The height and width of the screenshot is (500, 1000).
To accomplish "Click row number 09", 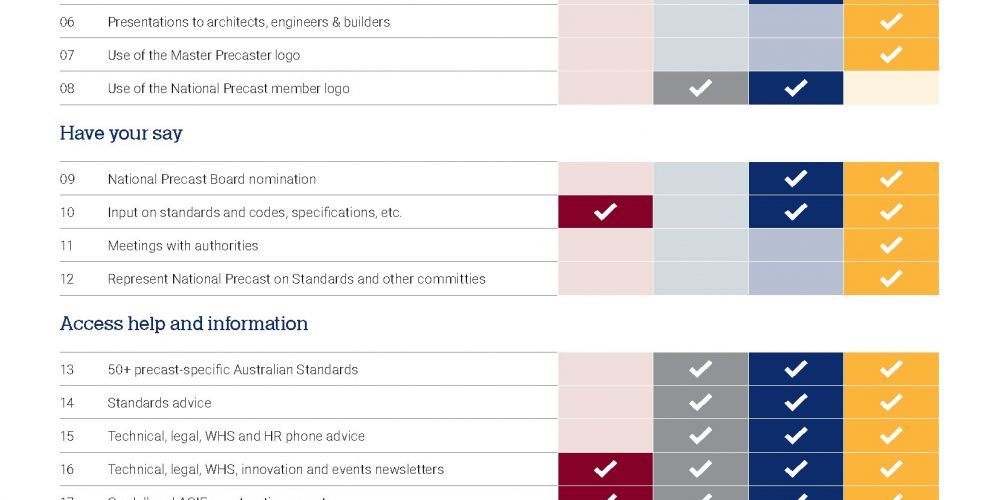I will point(67,179).
